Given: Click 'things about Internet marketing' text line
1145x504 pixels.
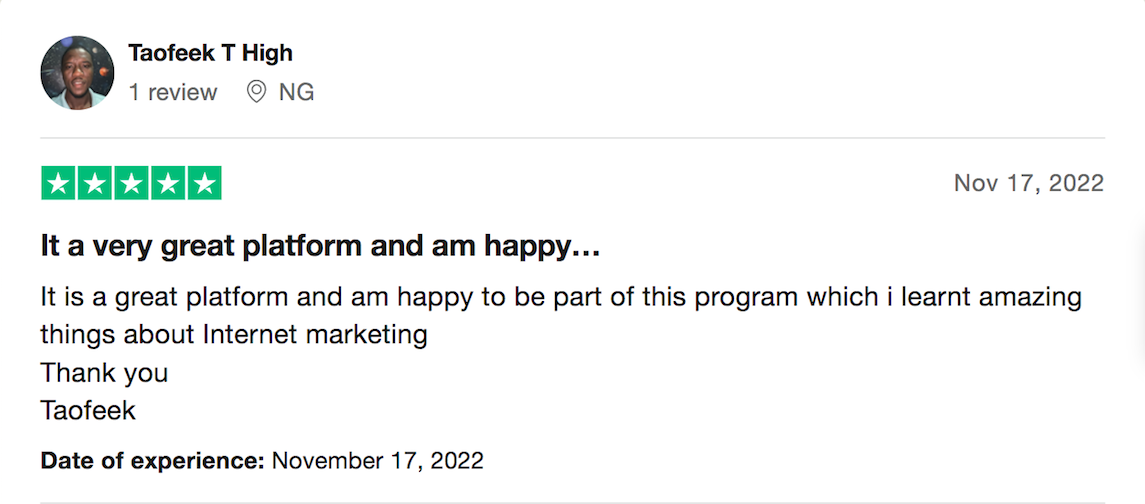Looking at the screenshot, I should click(x=234, y=335).
